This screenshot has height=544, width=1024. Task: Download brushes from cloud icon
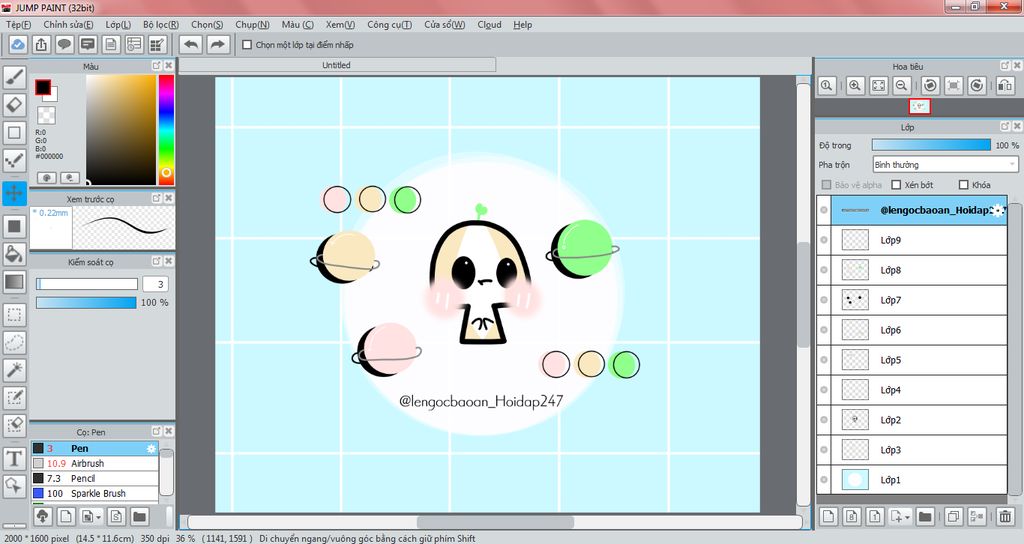pos(42,517)
